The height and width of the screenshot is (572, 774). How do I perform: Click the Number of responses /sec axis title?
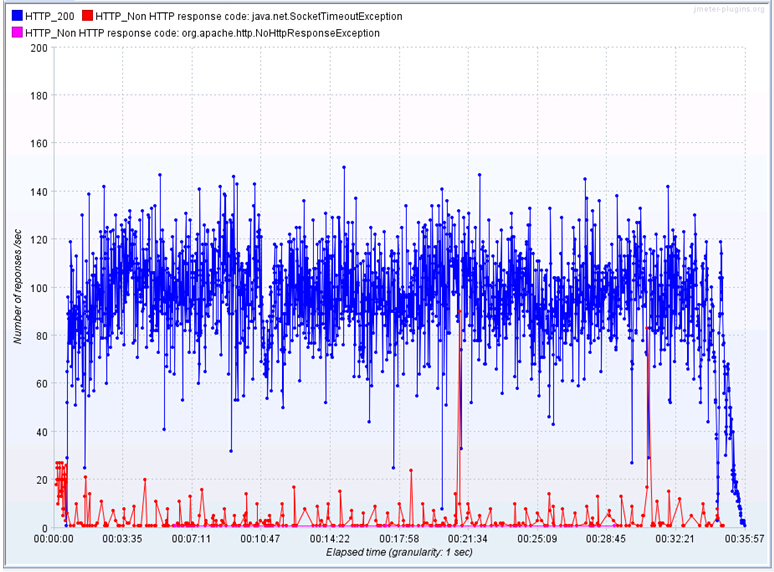[x=18, y=287]
